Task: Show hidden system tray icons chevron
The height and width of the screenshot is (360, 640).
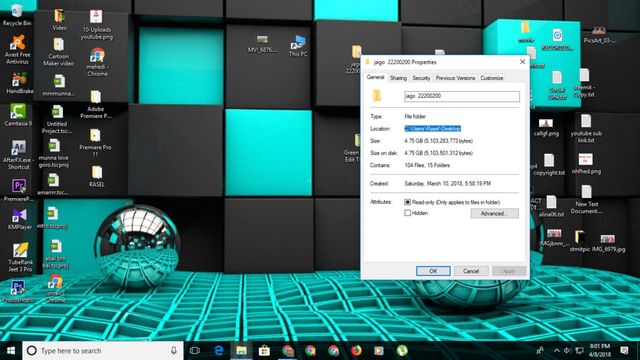Action: click(556, 351)
